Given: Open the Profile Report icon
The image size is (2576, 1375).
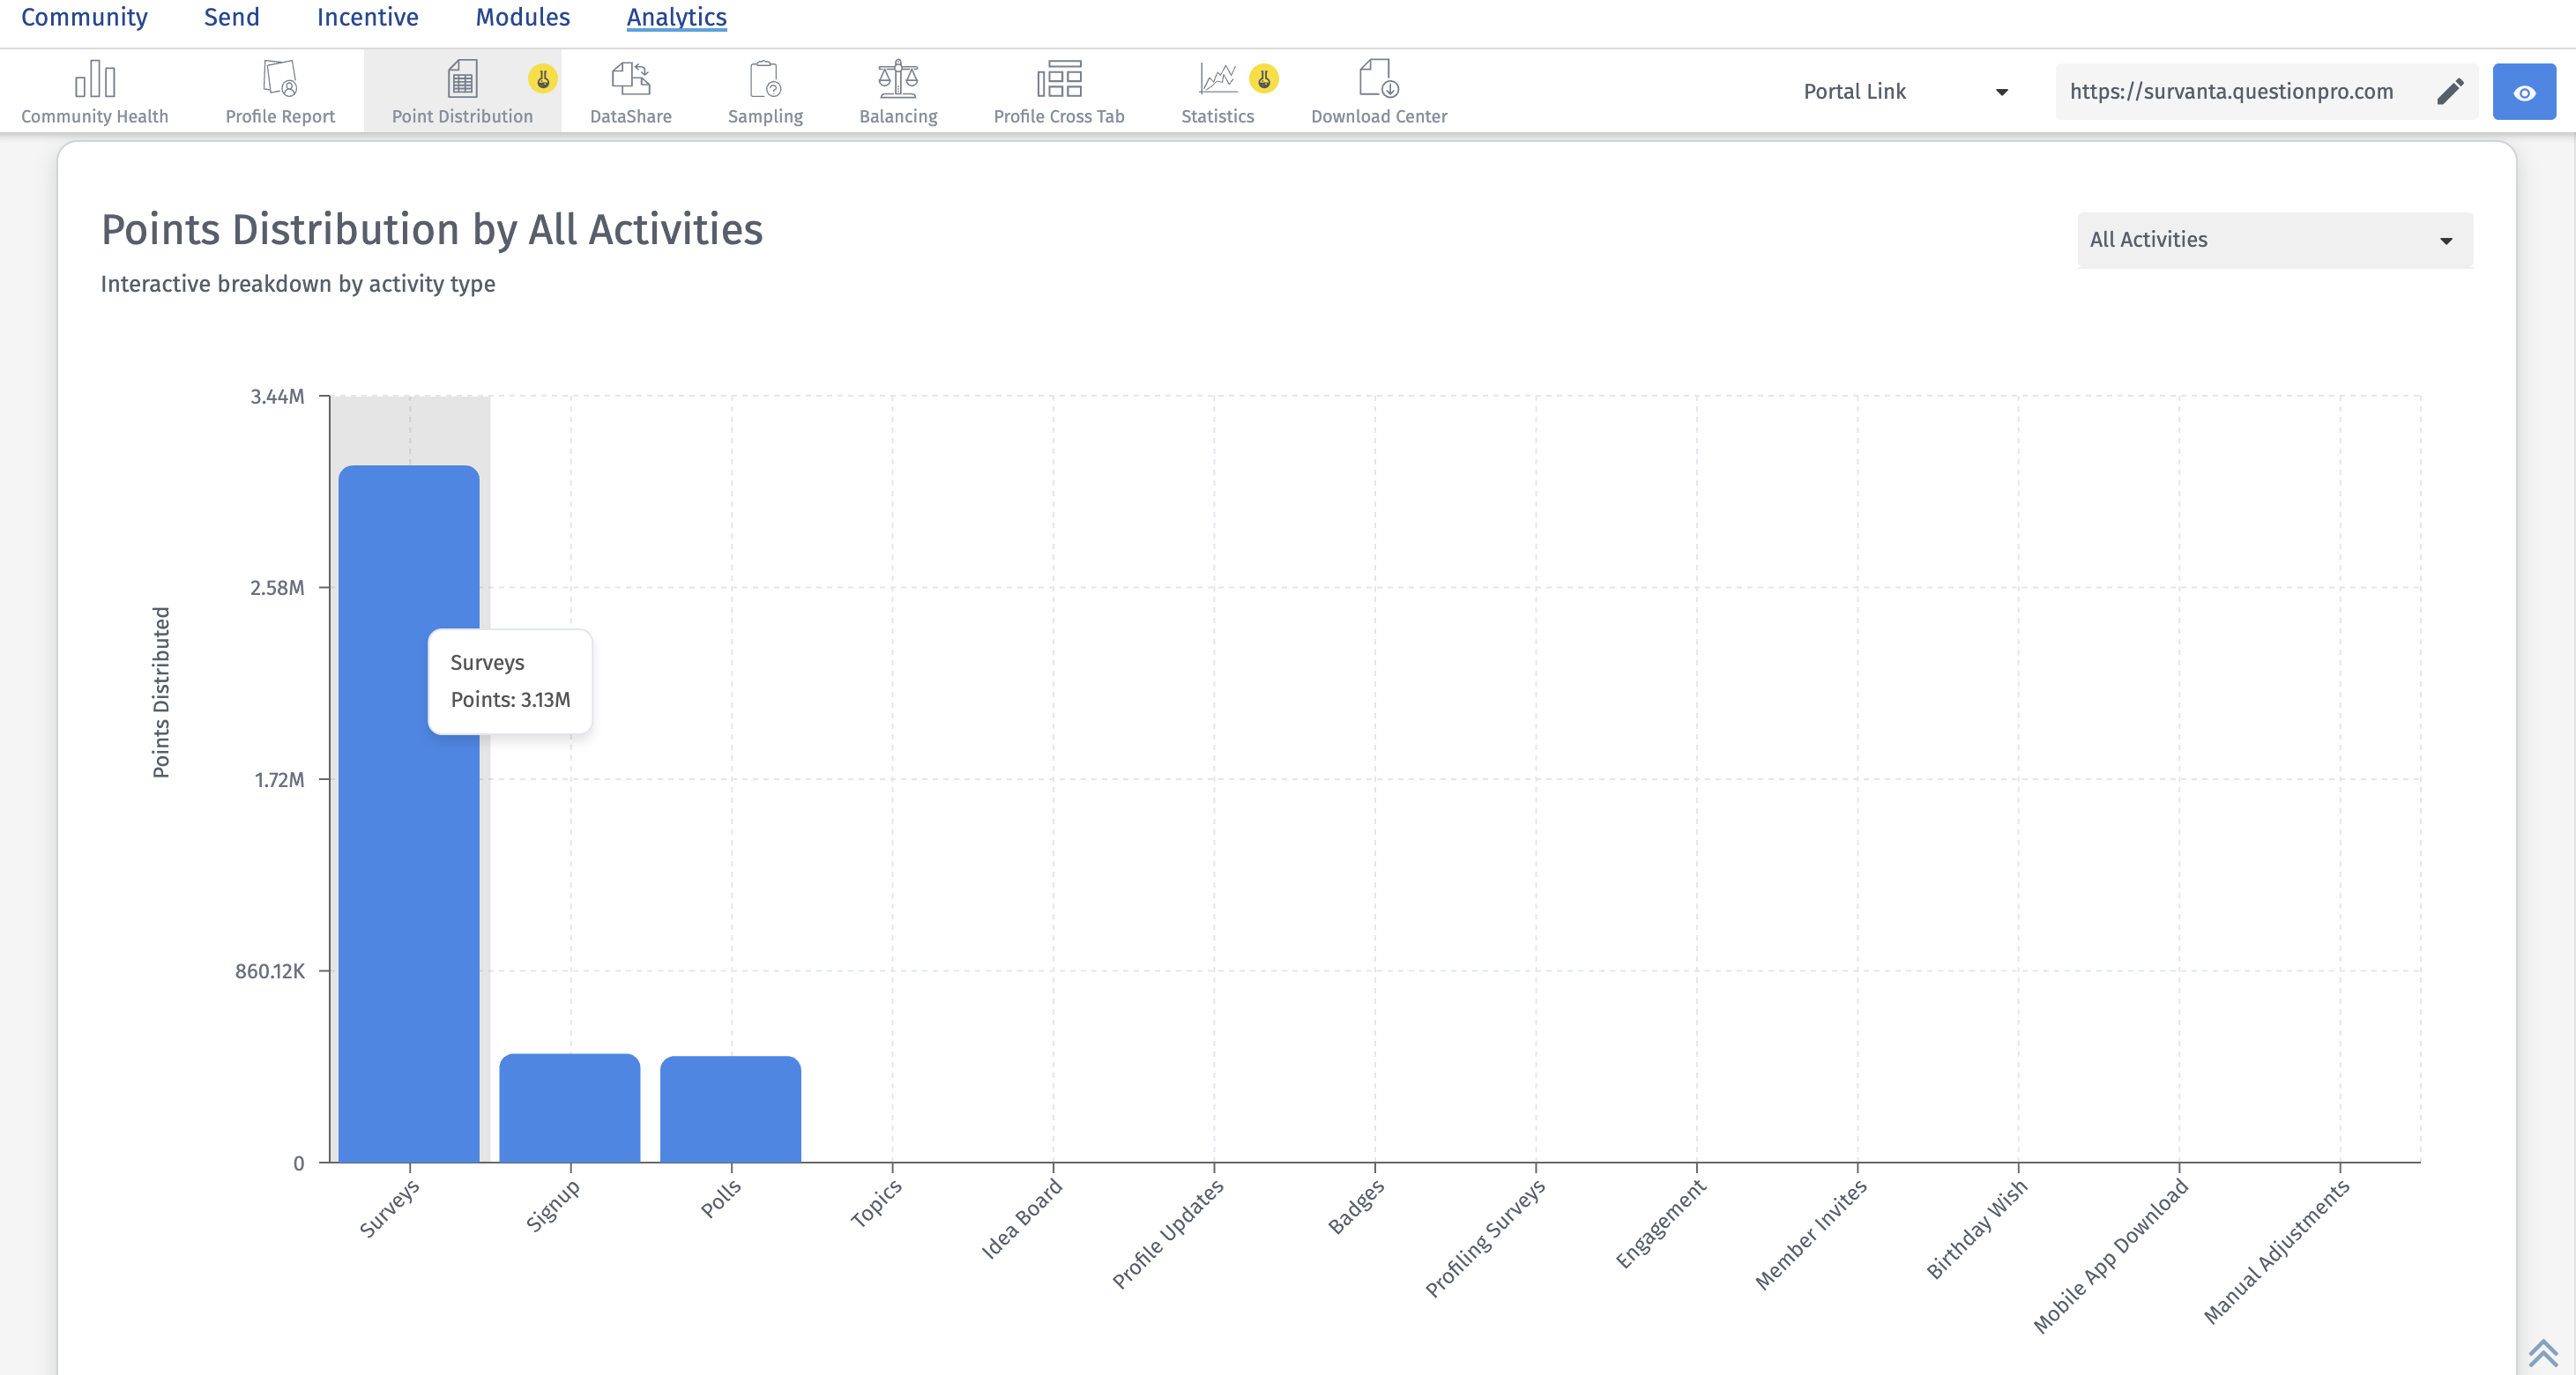Looking at the screenshot, I should [280, 78].
